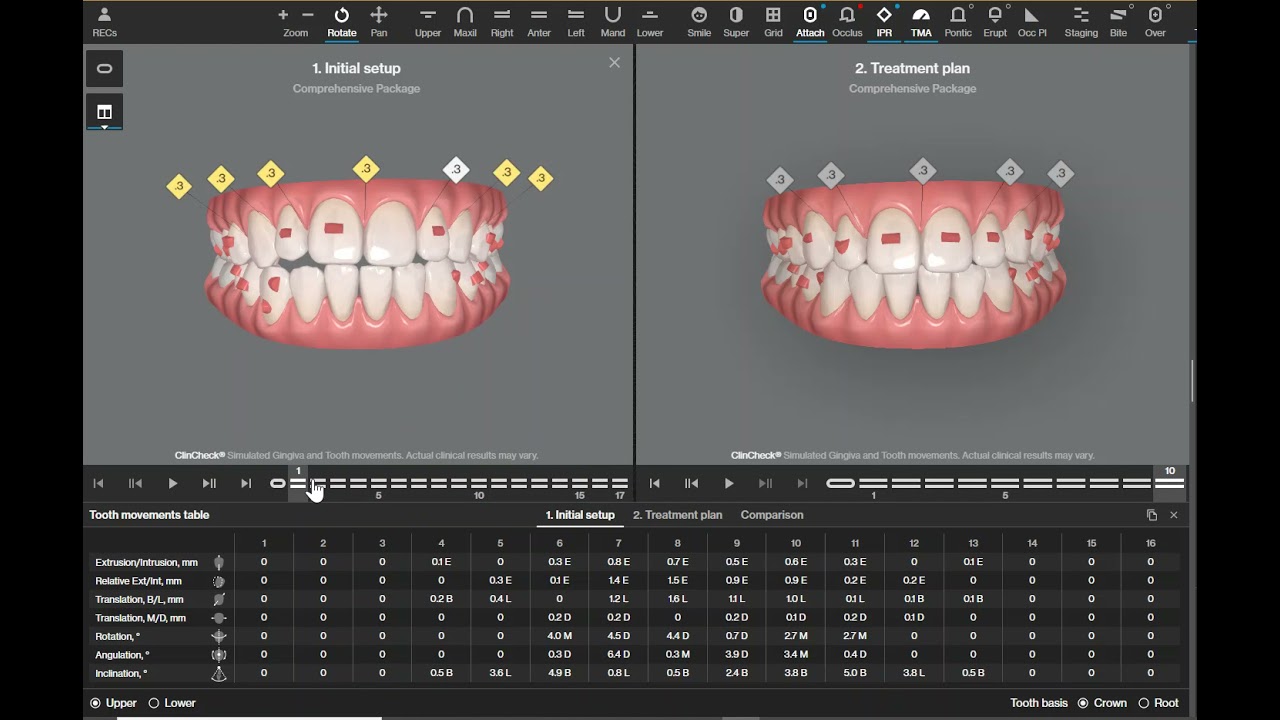Switch to Upper arch view
The height and width of the screenshot is (720, 1280).
click(x=428, y=21)
